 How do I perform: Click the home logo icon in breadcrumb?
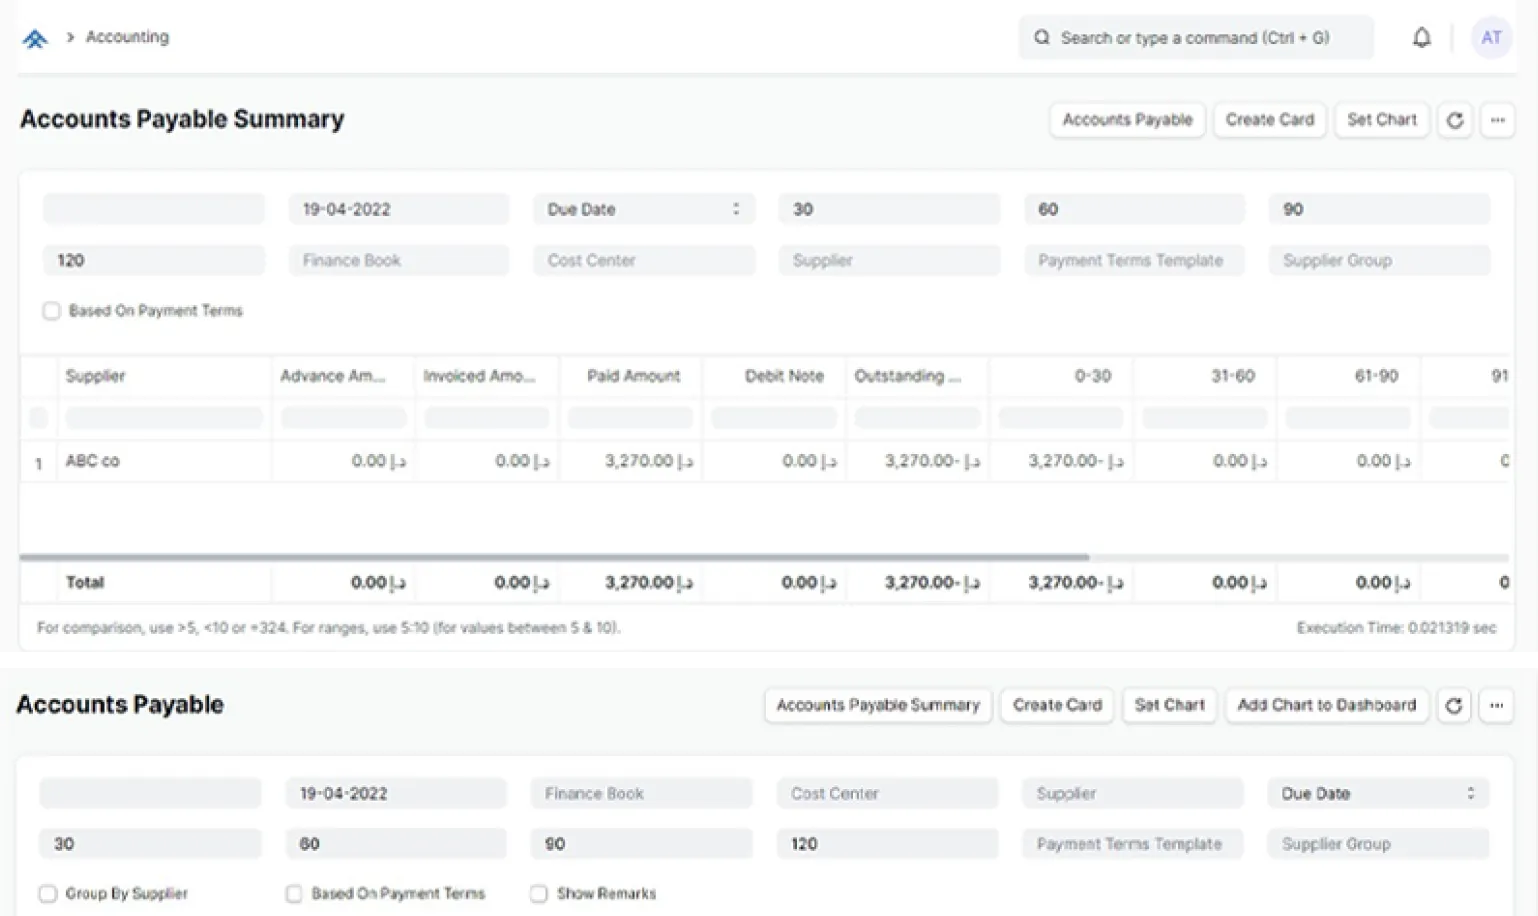(x=35, y=39)
